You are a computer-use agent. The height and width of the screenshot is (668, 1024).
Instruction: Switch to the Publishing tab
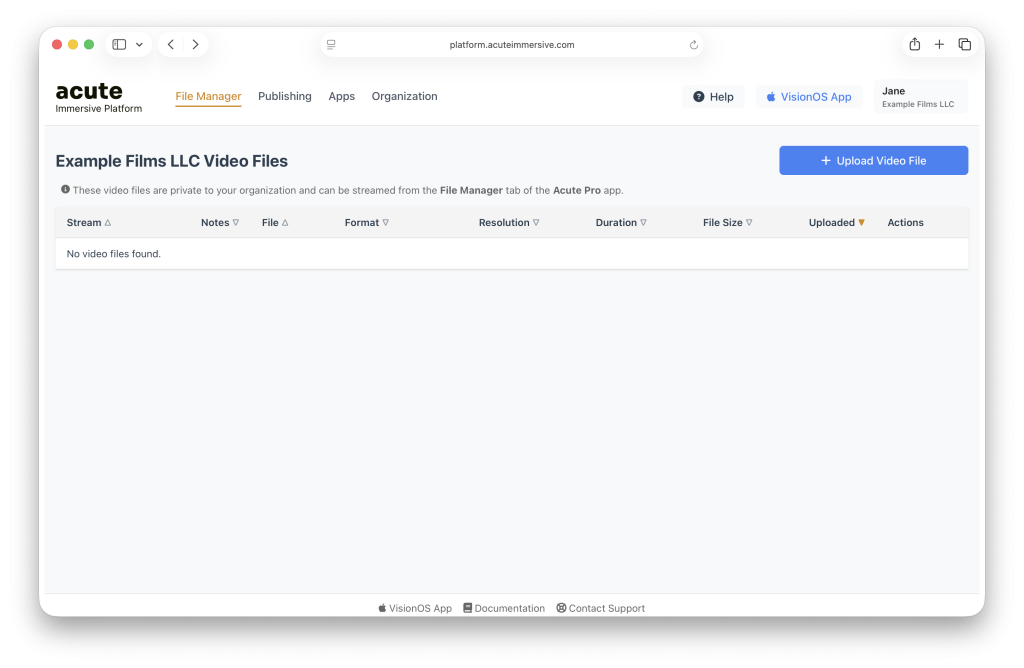(284, 97)
